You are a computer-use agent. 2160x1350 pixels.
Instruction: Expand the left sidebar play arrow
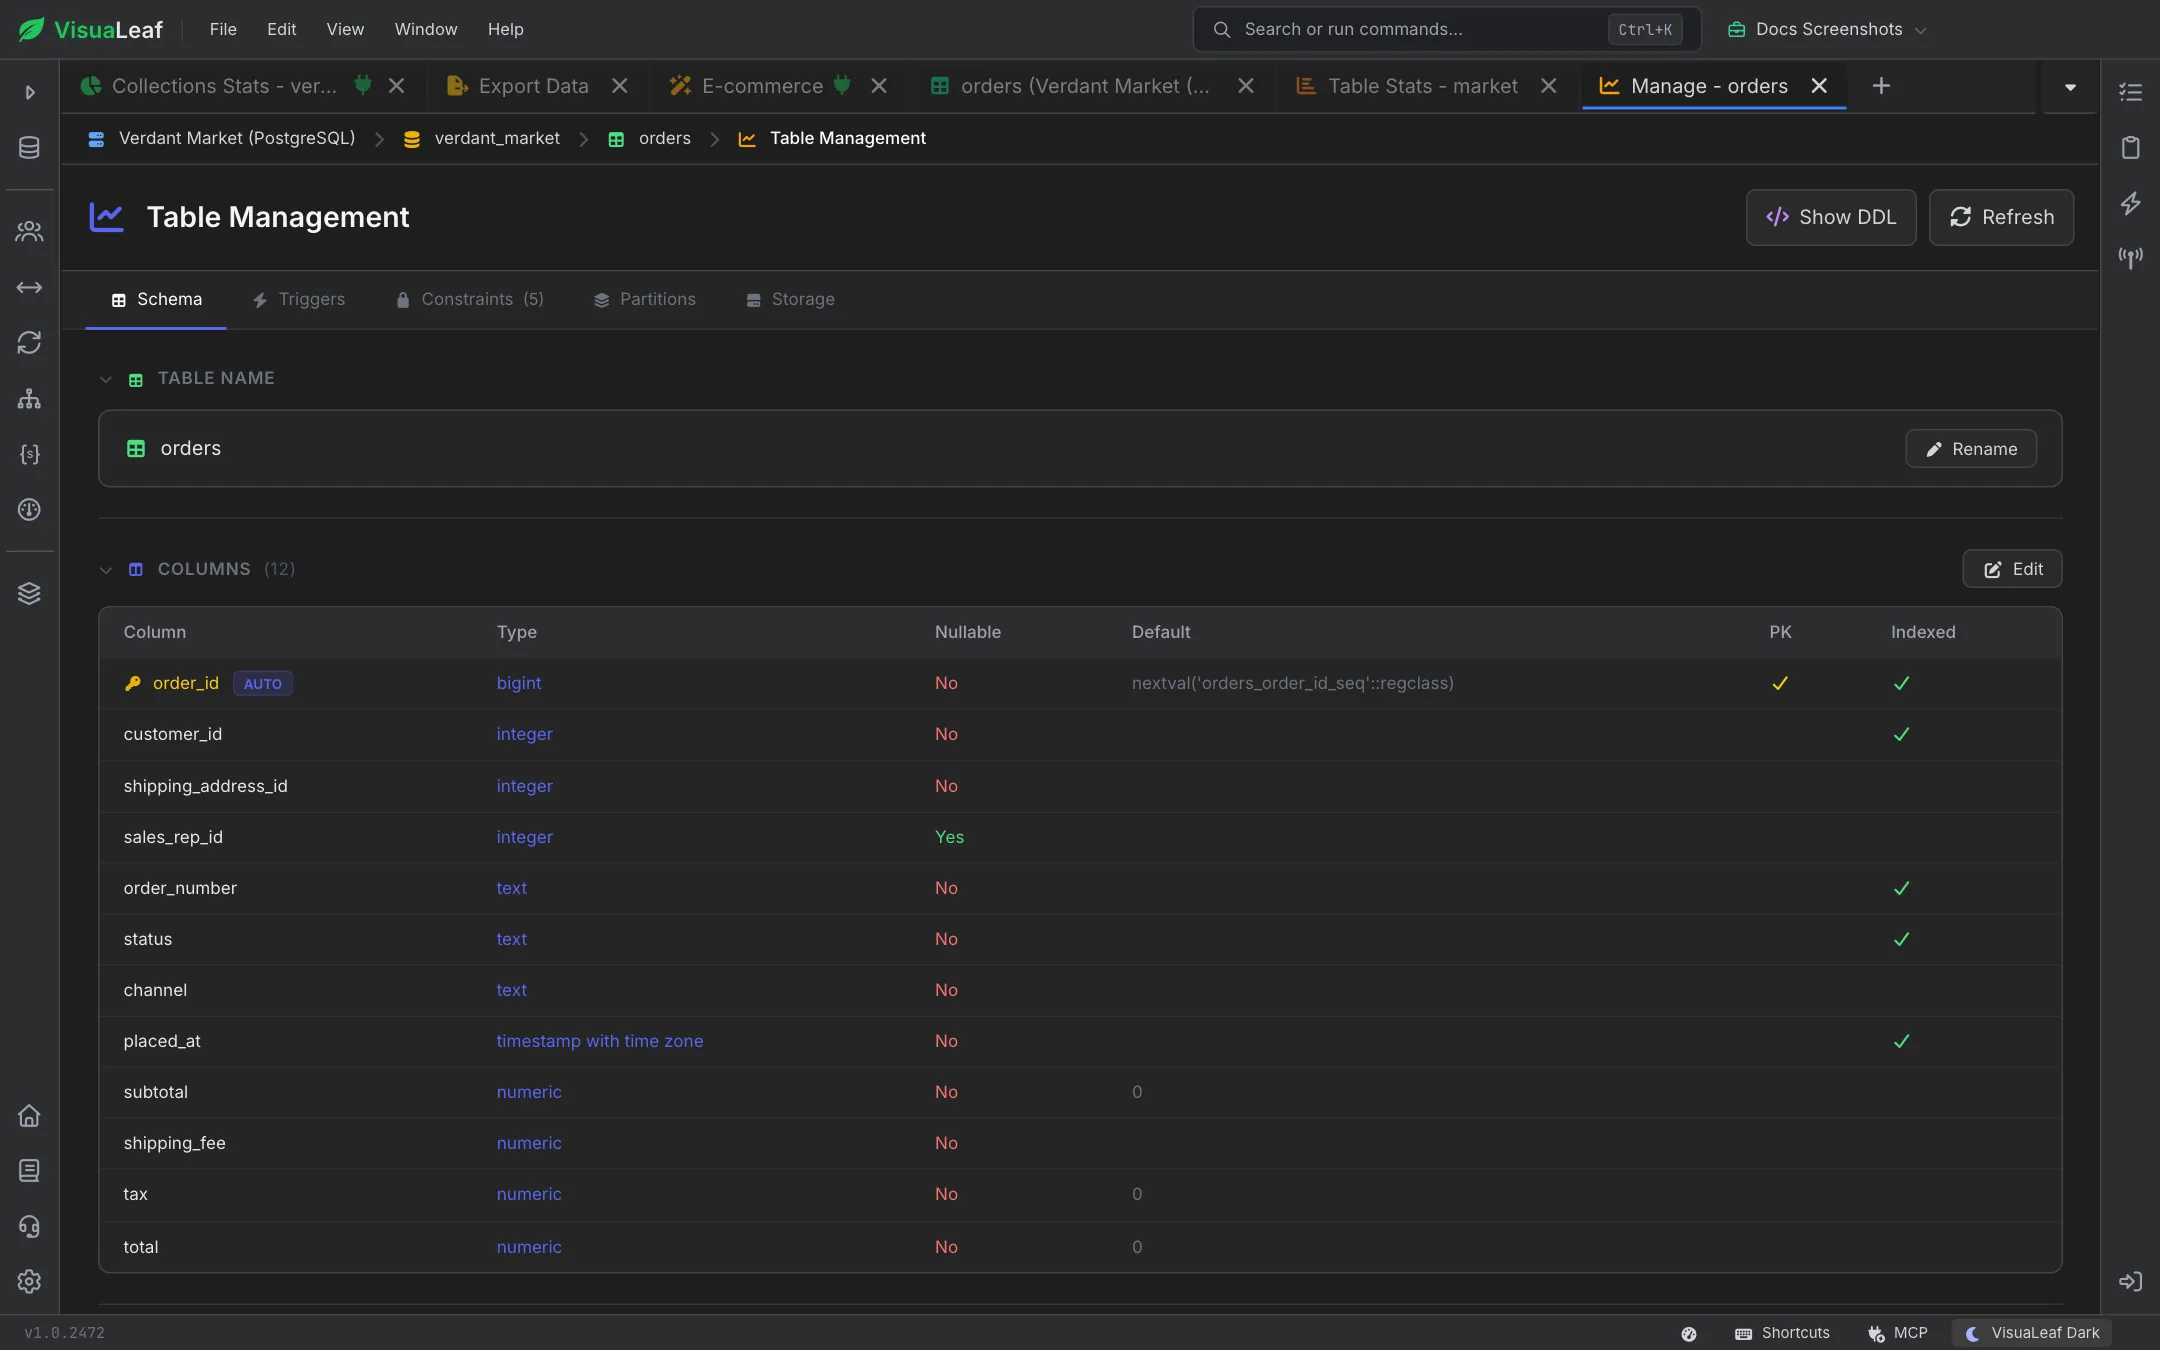pyautogui.click(x=29, y=92)
